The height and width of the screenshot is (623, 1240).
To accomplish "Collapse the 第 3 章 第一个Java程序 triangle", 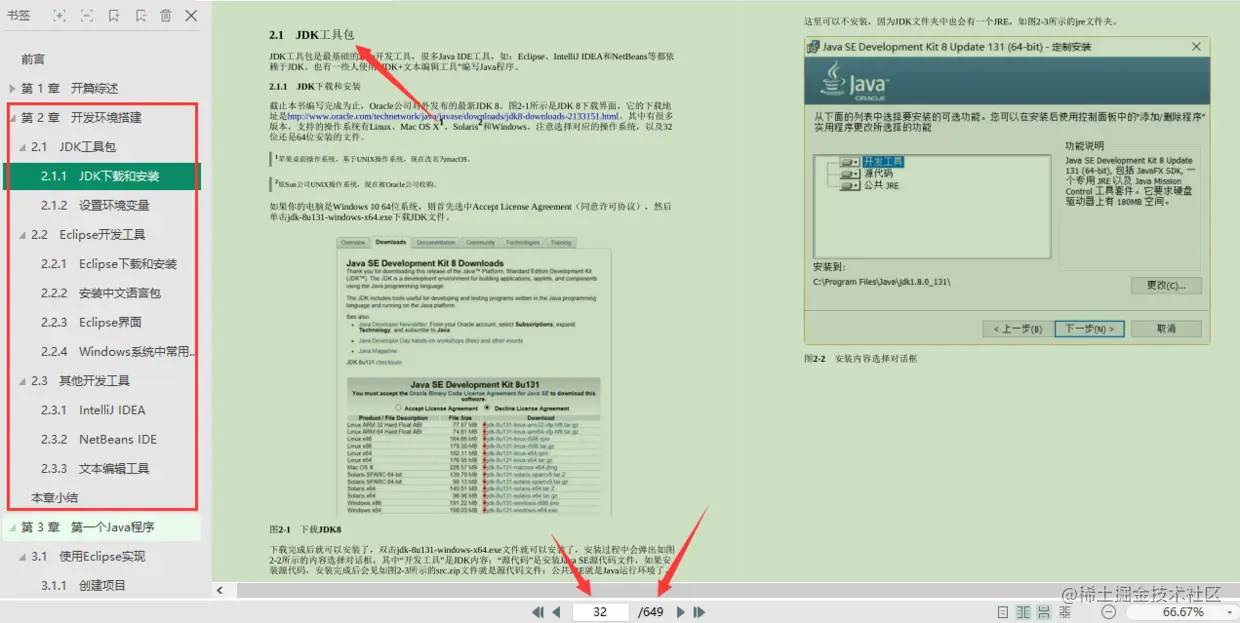I will (x=12, y=527).
